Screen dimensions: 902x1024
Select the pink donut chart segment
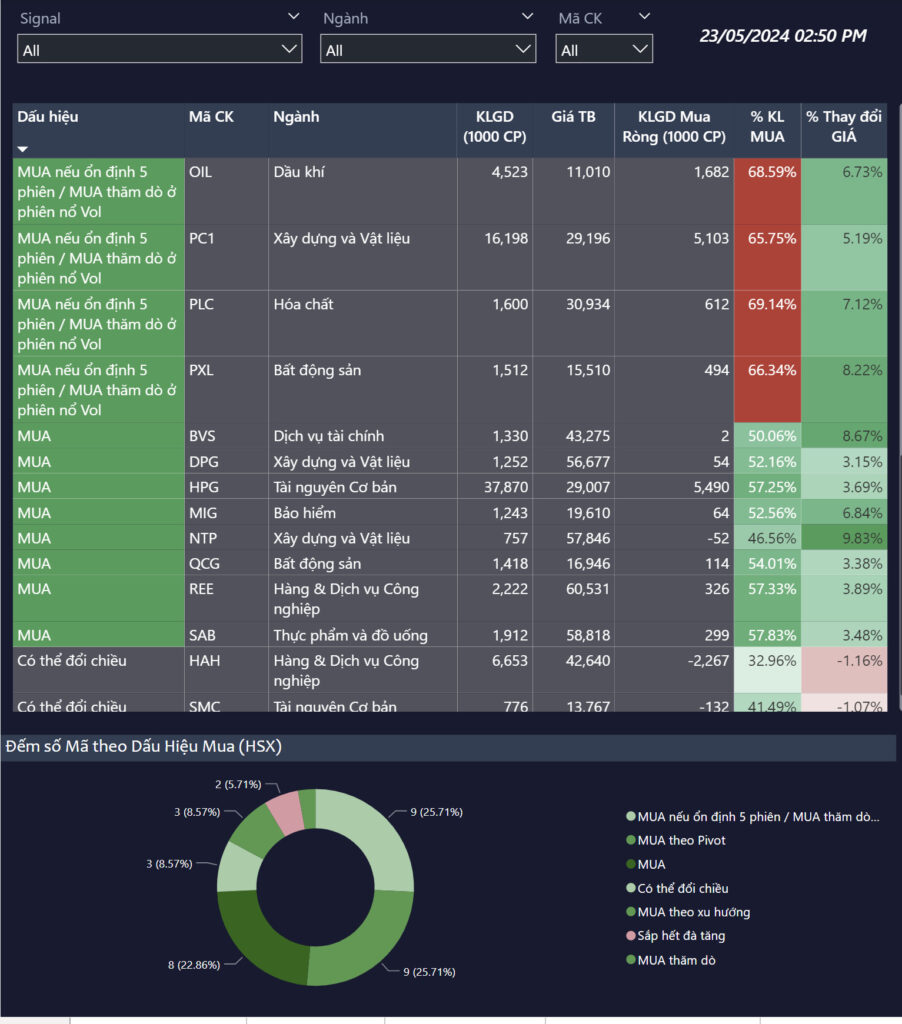click(284, 810)
